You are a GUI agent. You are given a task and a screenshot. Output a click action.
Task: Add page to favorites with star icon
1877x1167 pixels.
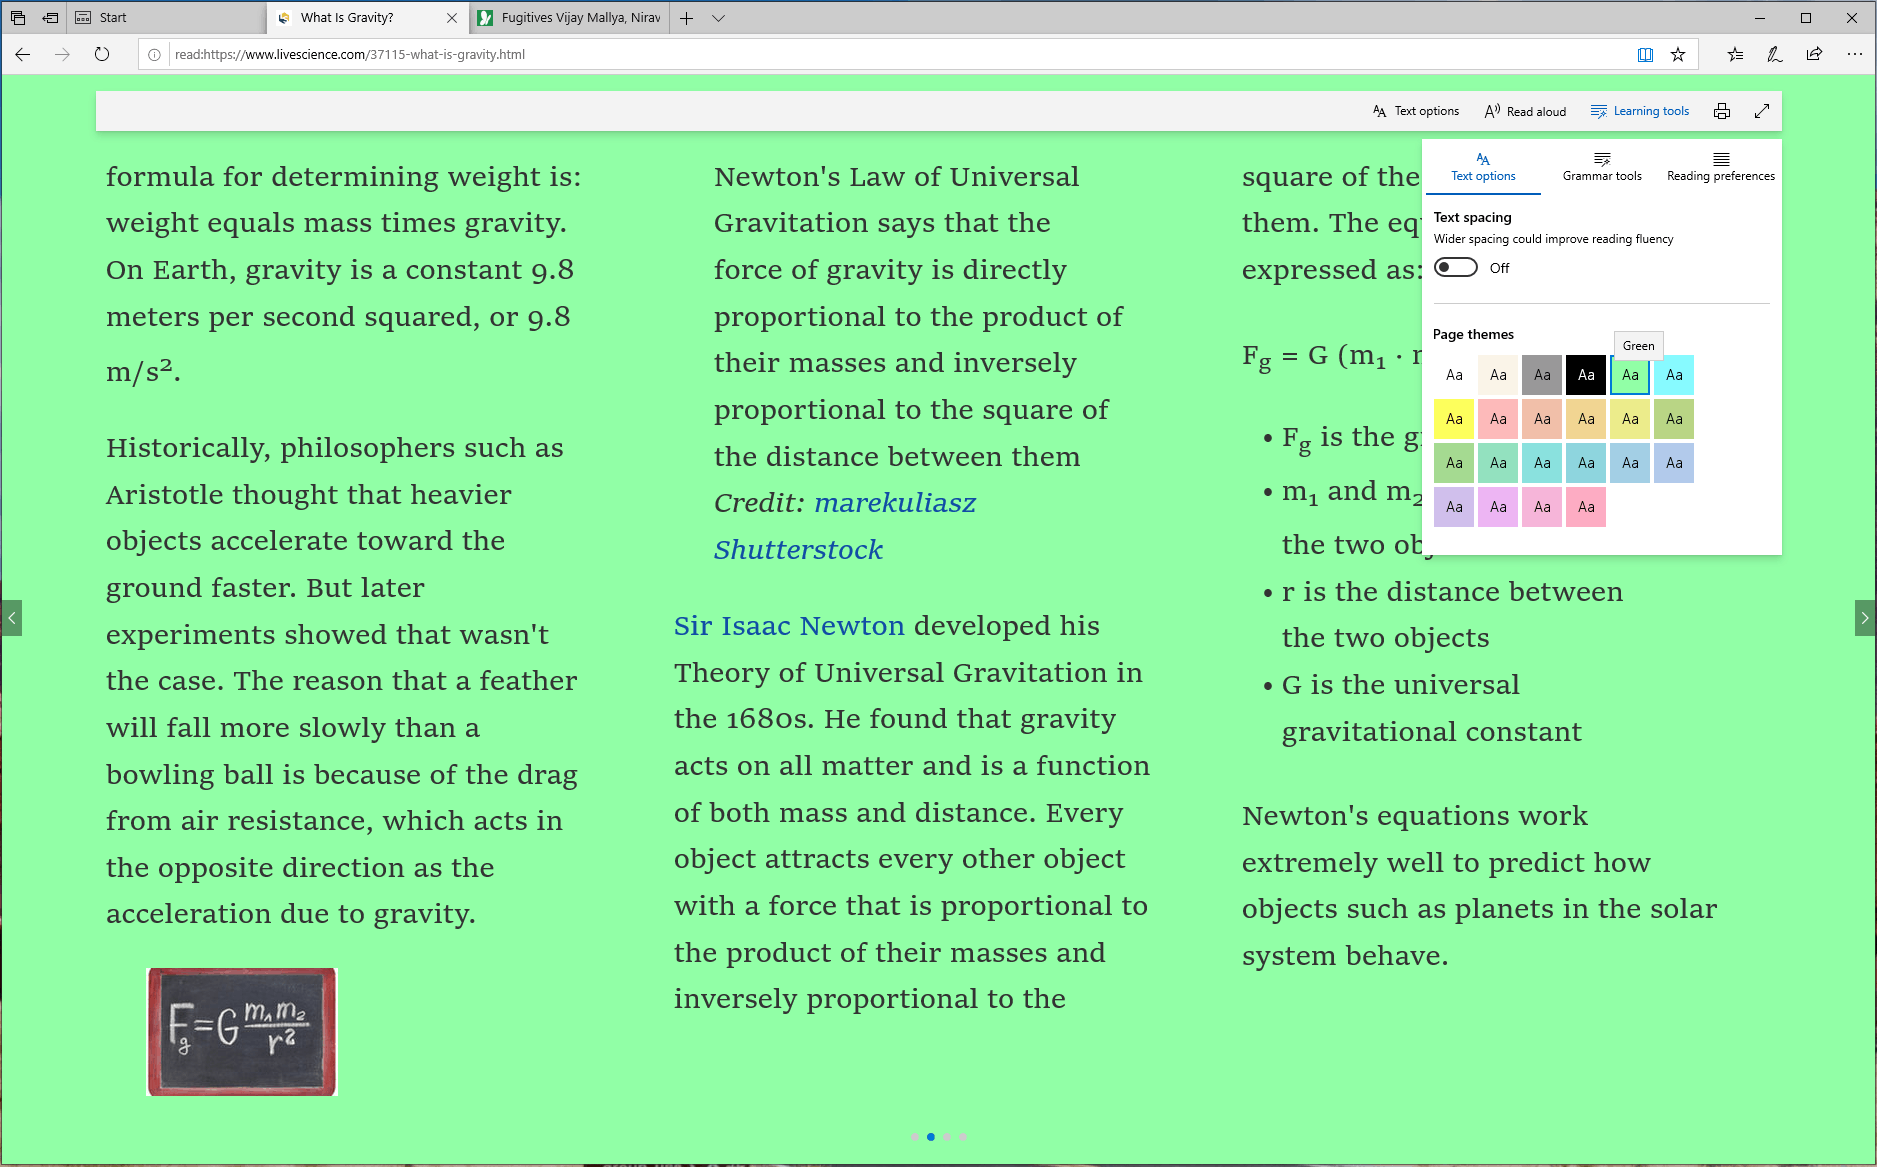click(1678, 55)
